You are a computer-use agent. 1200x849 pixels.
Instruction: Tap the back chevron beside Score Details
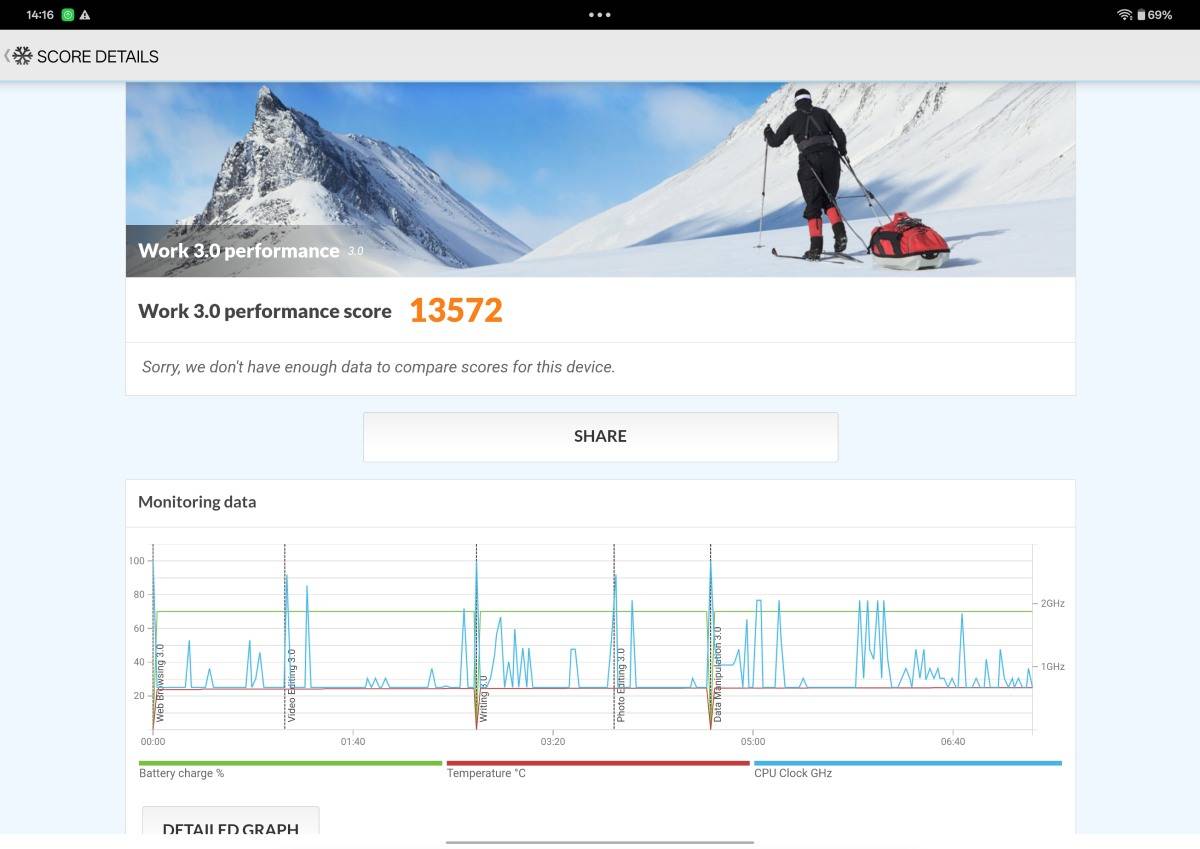(x=6, y=56)
